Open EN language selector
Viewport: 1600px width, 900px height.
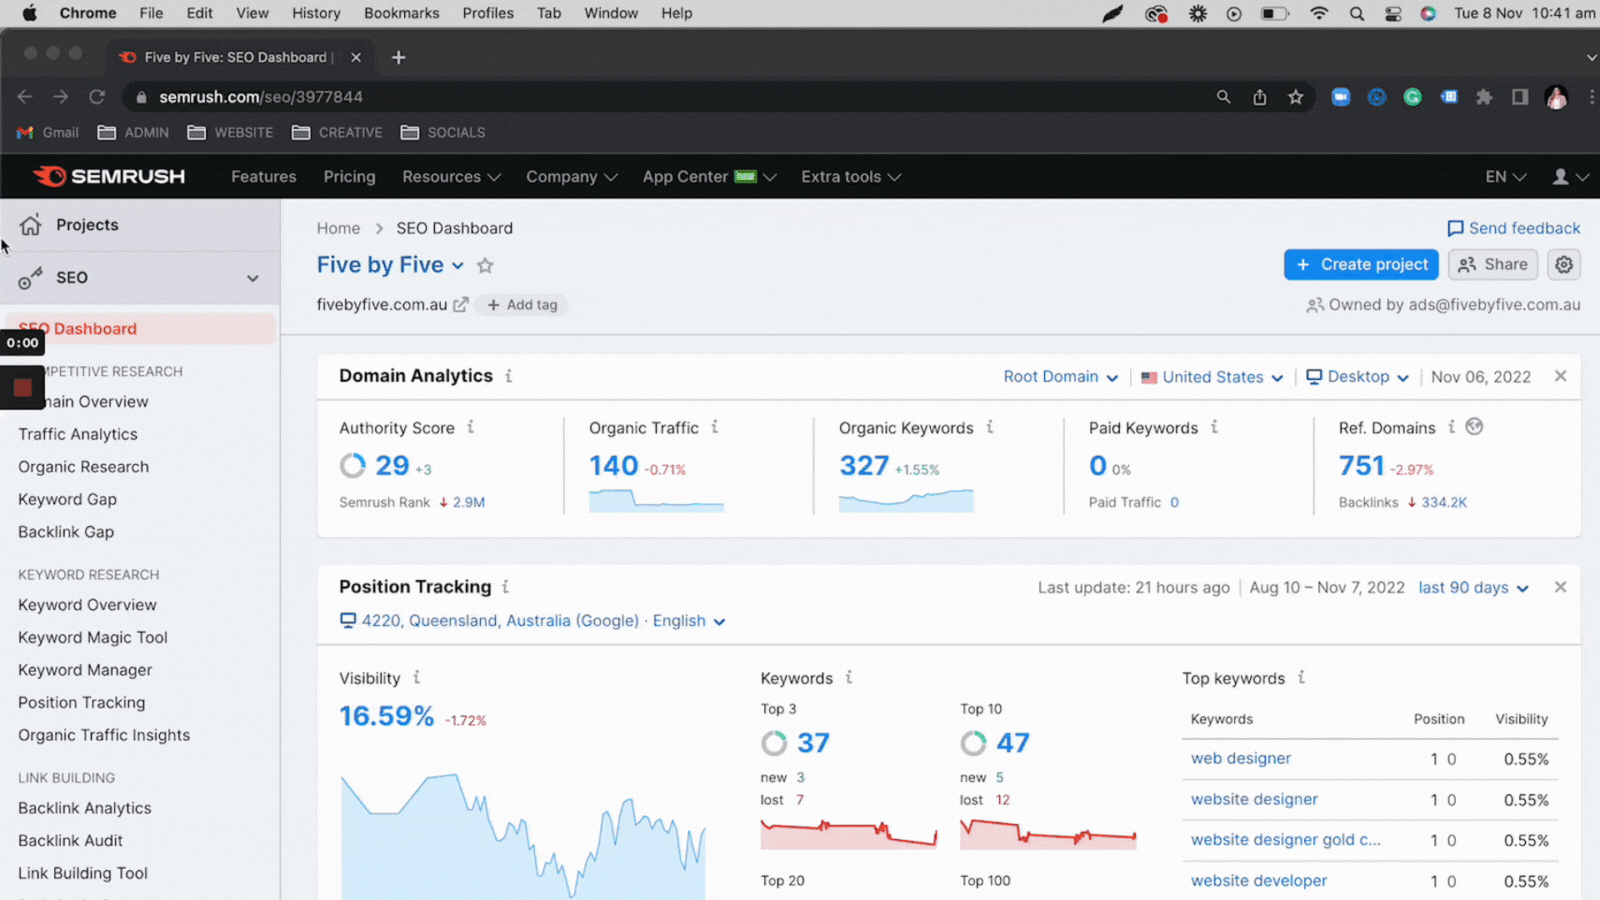tap(1505, 176)
